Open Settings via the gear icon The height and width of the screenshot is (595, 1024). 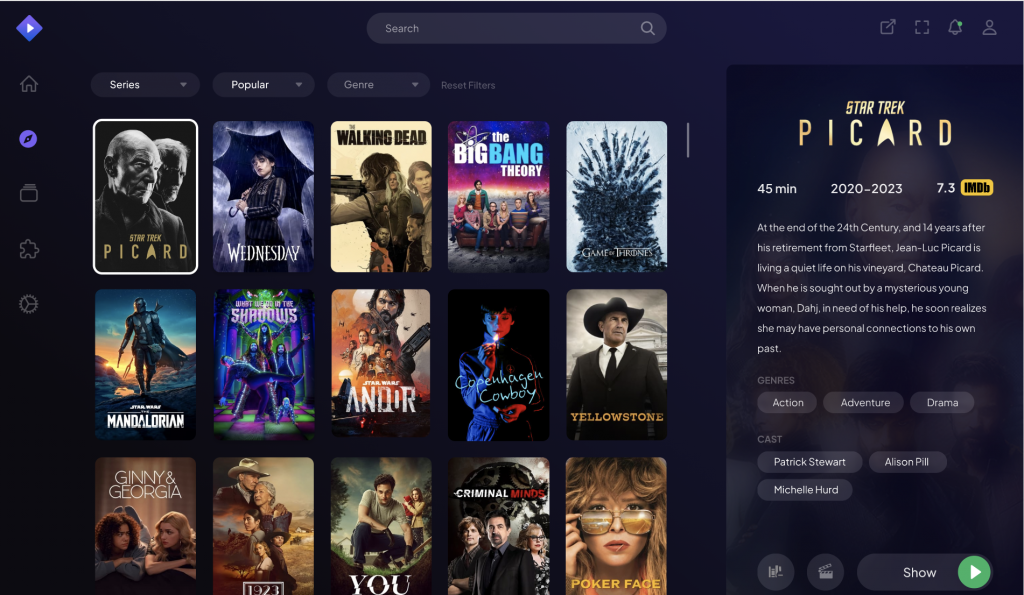click(x=29, y=303)
